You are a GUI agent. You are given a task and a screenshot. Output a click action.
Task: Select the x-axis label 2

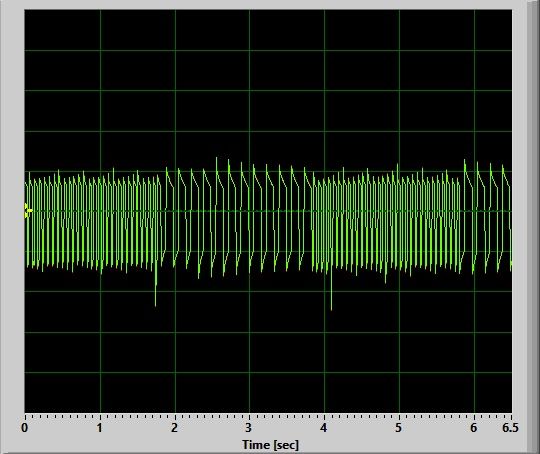pos(175,428)
